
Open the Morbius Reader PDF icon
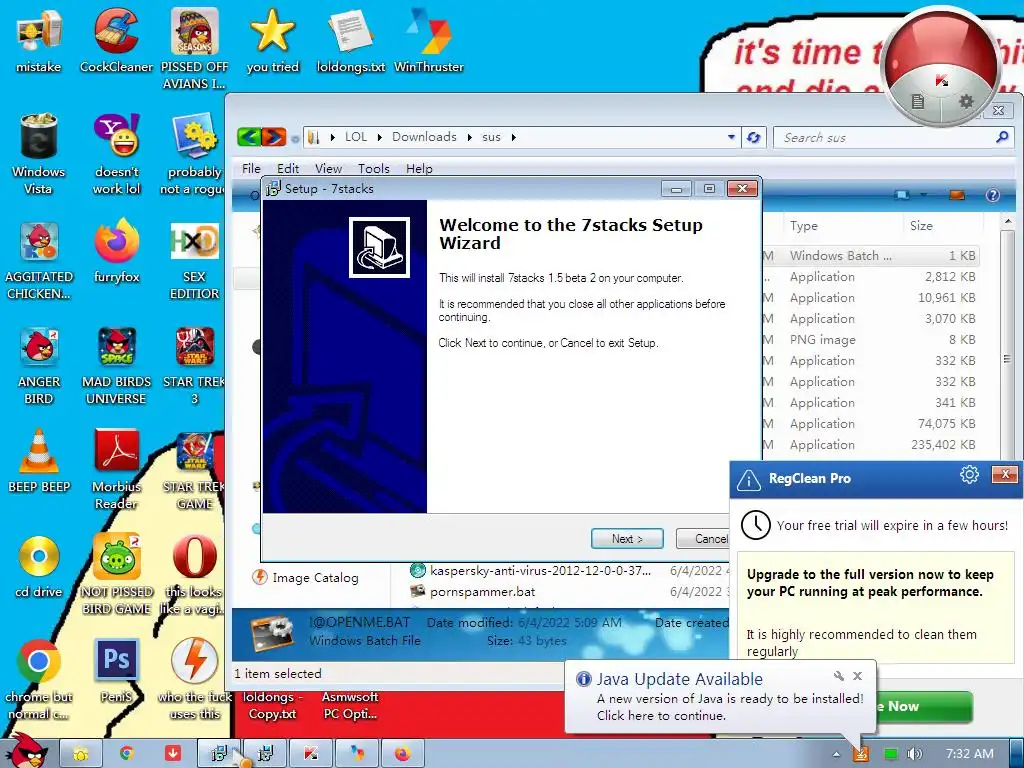pyautogui.click(x=116, y=469)
